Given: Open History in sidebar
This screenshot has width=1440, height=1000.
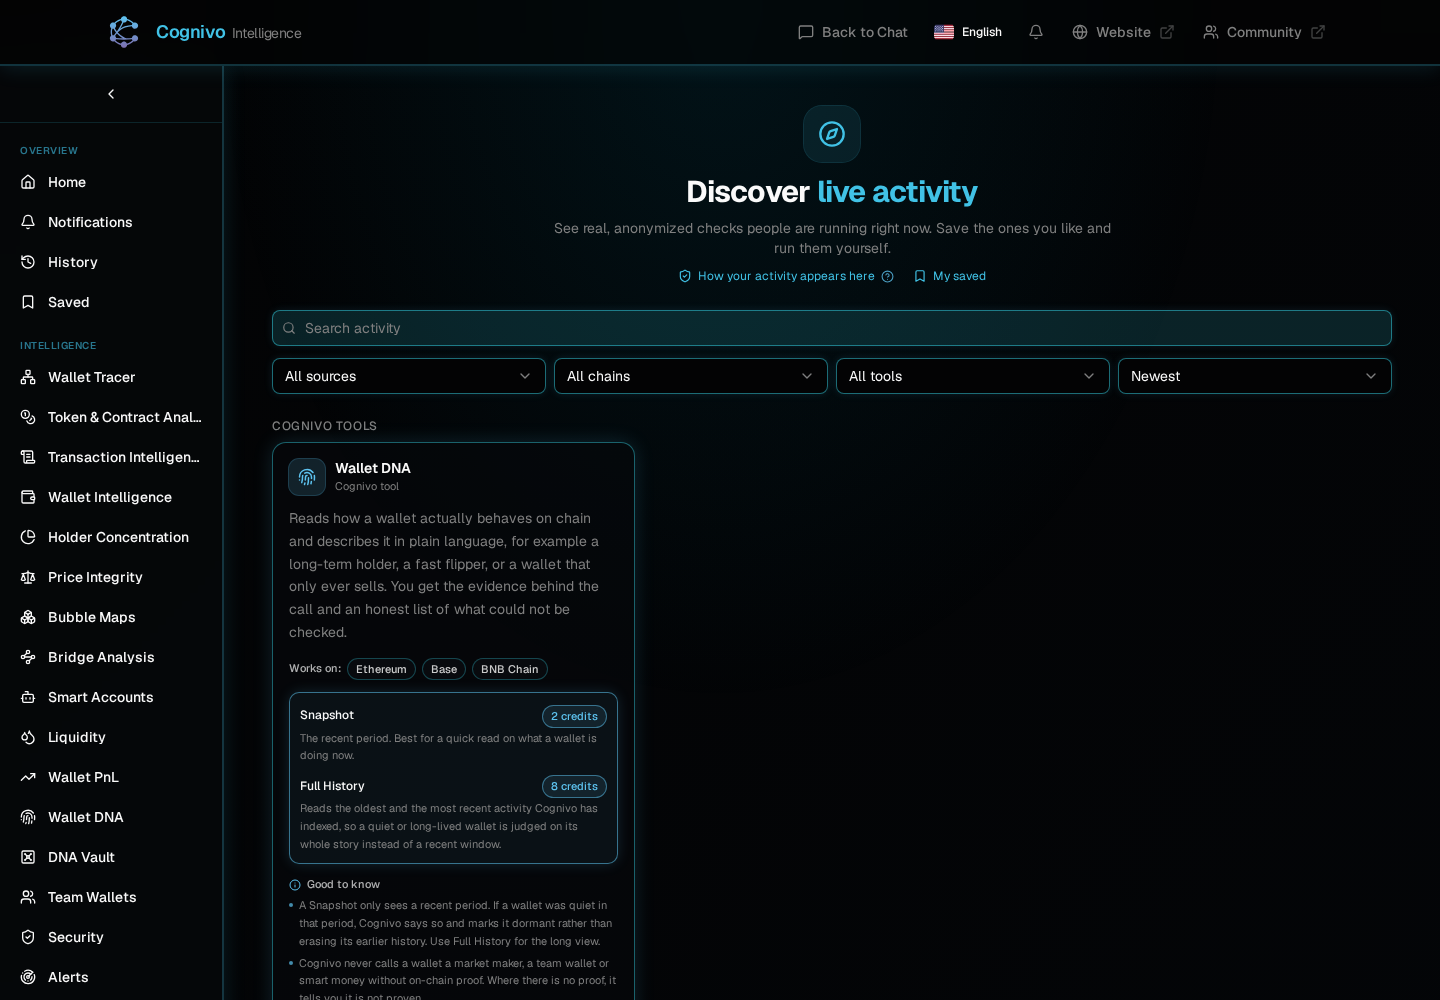Looking at the screenshot, I should 111,262.
